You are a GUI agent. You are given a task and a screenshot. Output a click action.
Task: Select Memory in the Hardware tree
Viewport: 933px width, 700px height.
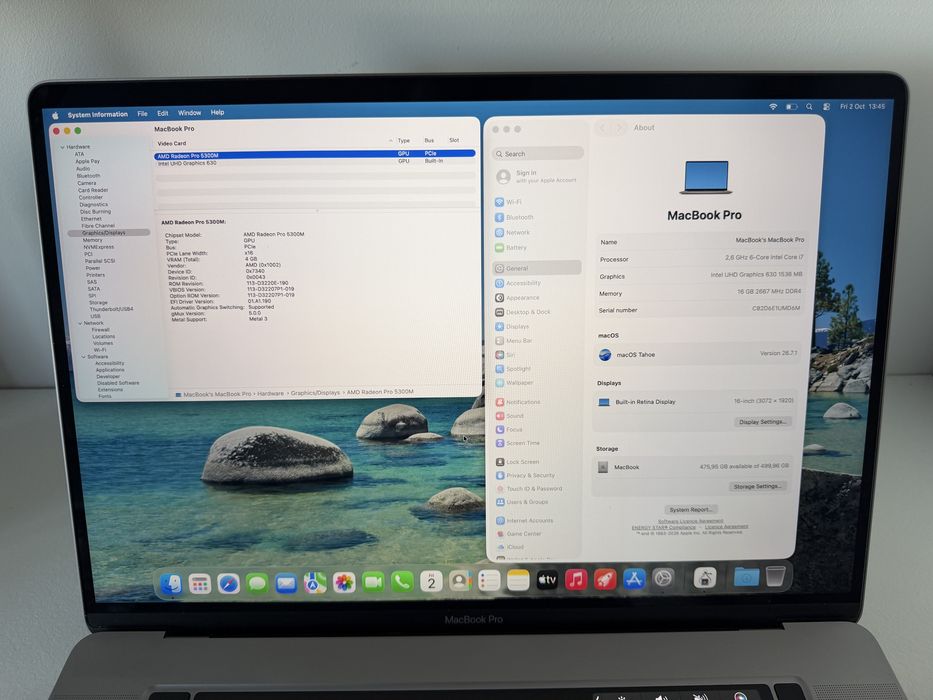(92, 240)
